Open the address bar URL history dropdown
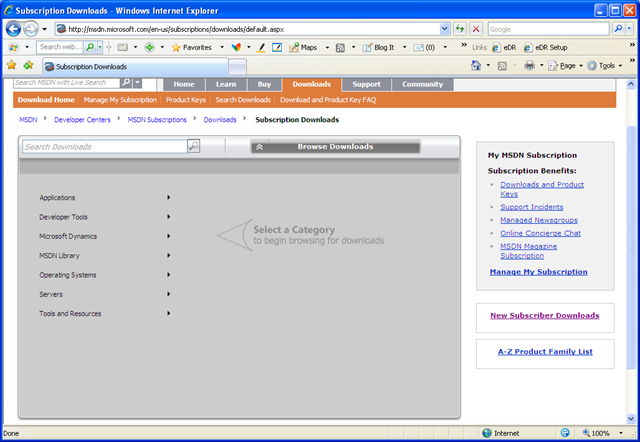This screenshot has height=442, width=640. pos(445,29)
